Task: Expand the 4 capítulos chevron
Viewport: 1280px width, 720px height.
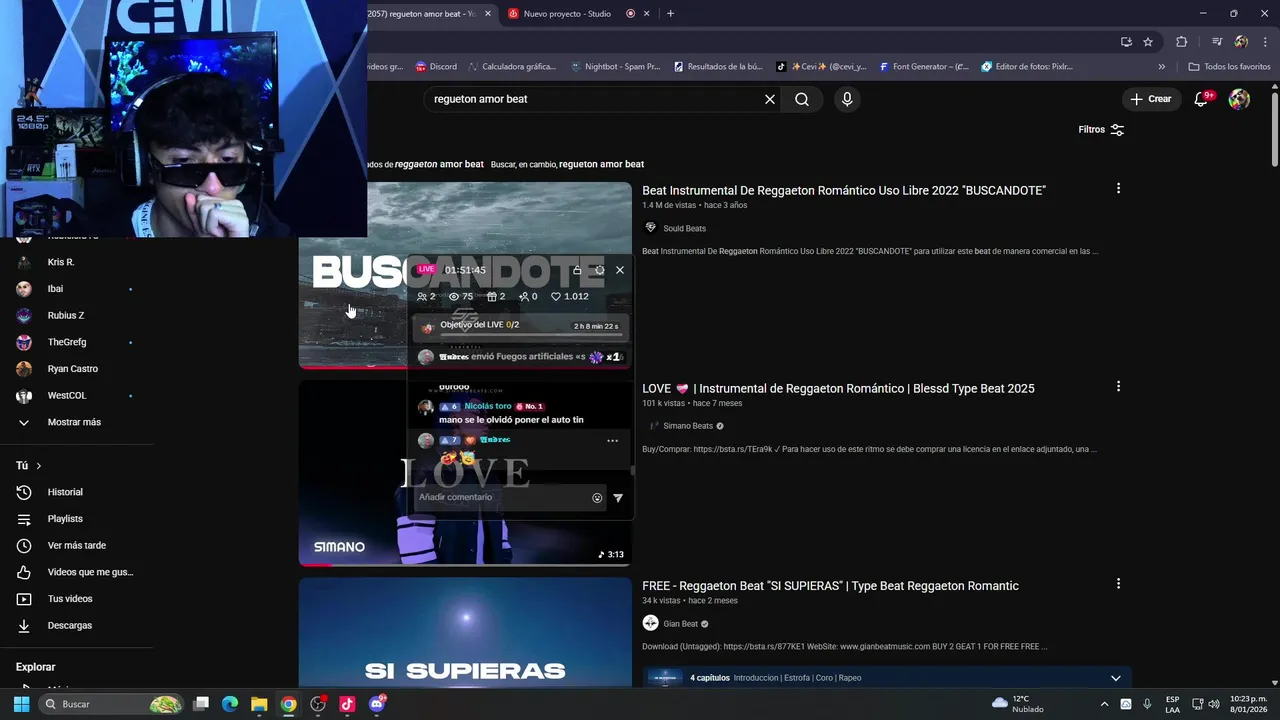Action: (x=1116, y=678)
